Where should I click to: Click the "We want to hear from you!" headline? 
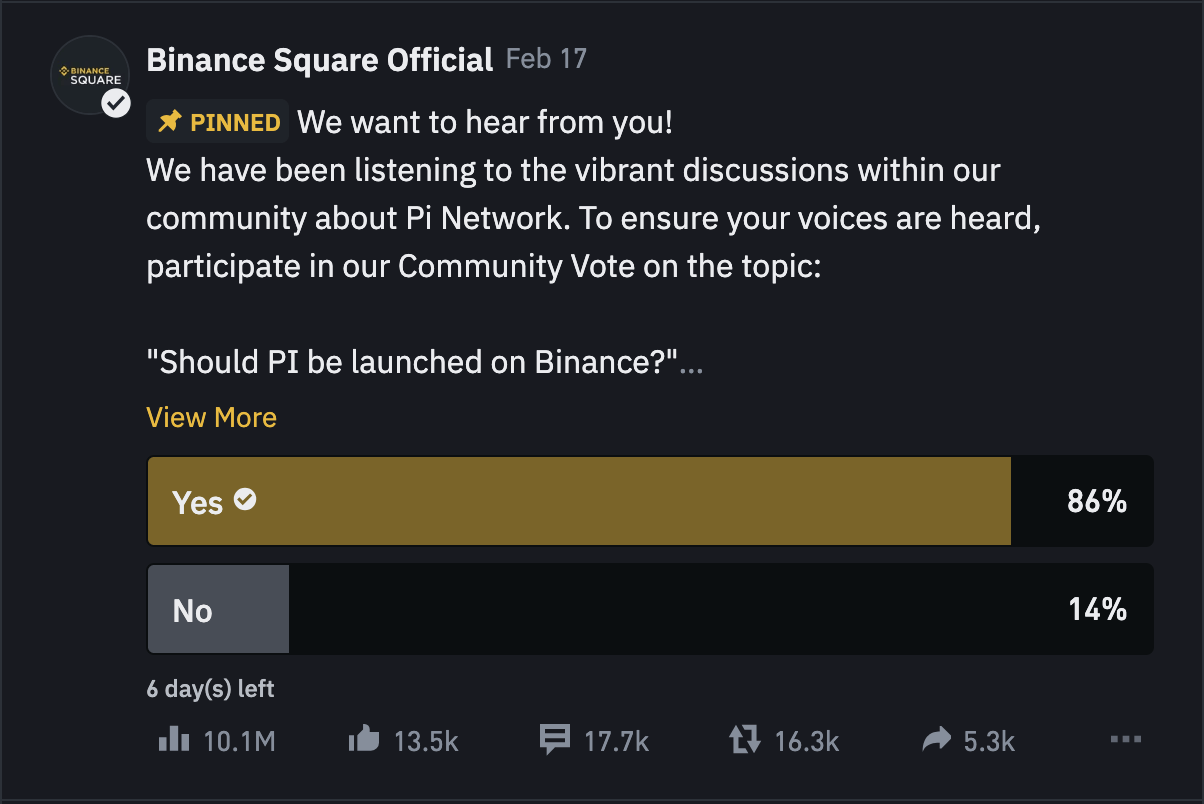485,123
